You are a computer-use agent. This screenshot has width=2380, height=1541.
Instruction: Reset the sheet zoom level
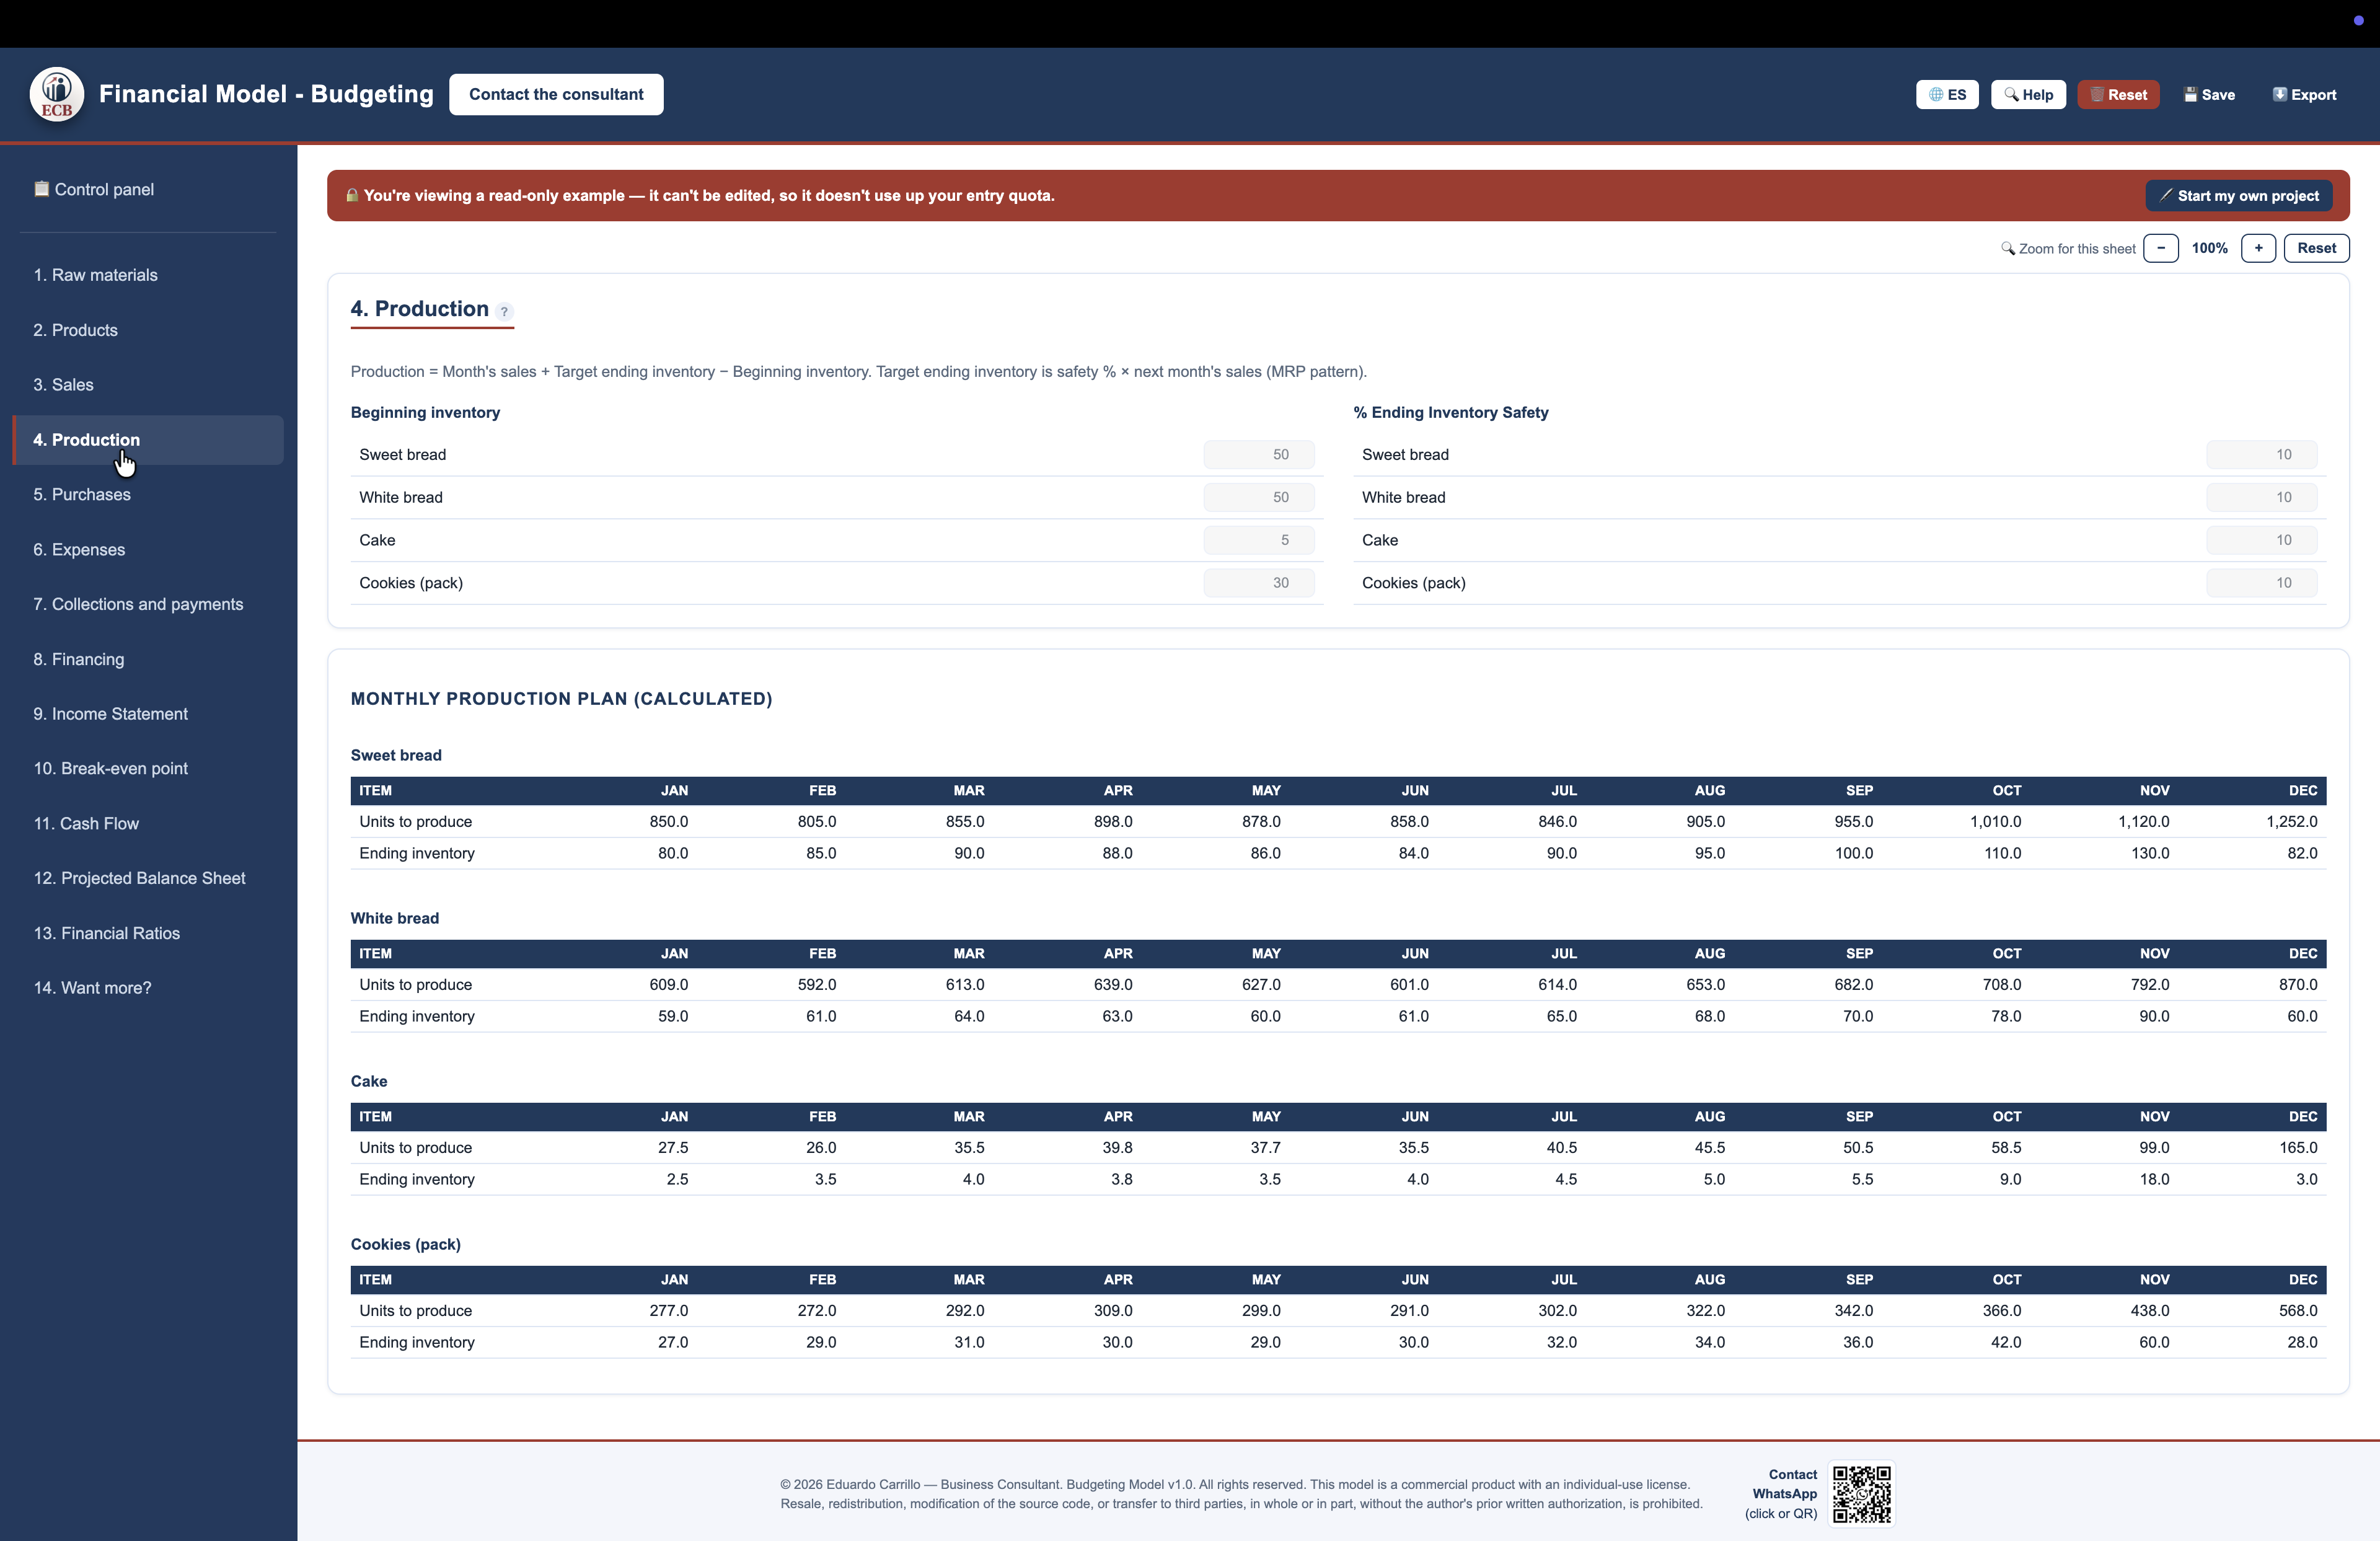pos(2316,248)
